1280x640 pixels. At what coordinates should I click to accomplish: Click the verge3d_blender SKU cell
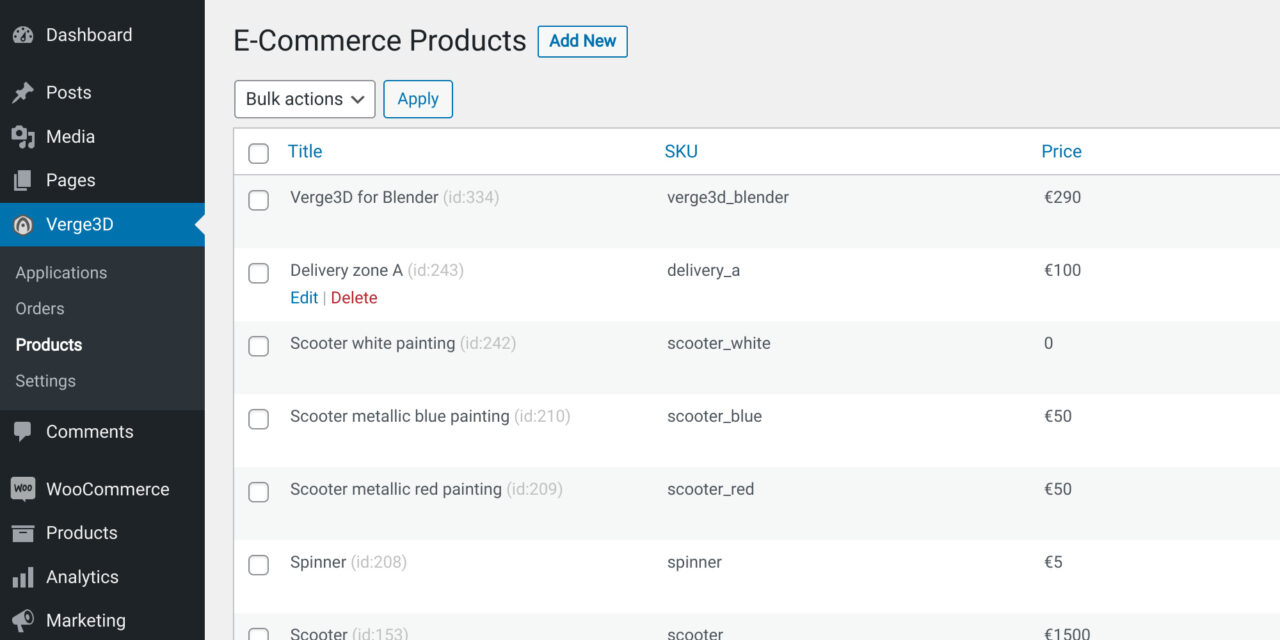pyautogui.click(x=728, y=198)
